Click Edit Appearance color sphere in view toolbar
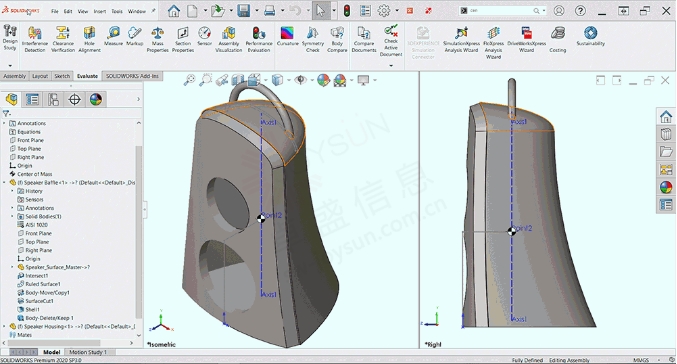The image size is (677, 364). click(323, 80)
